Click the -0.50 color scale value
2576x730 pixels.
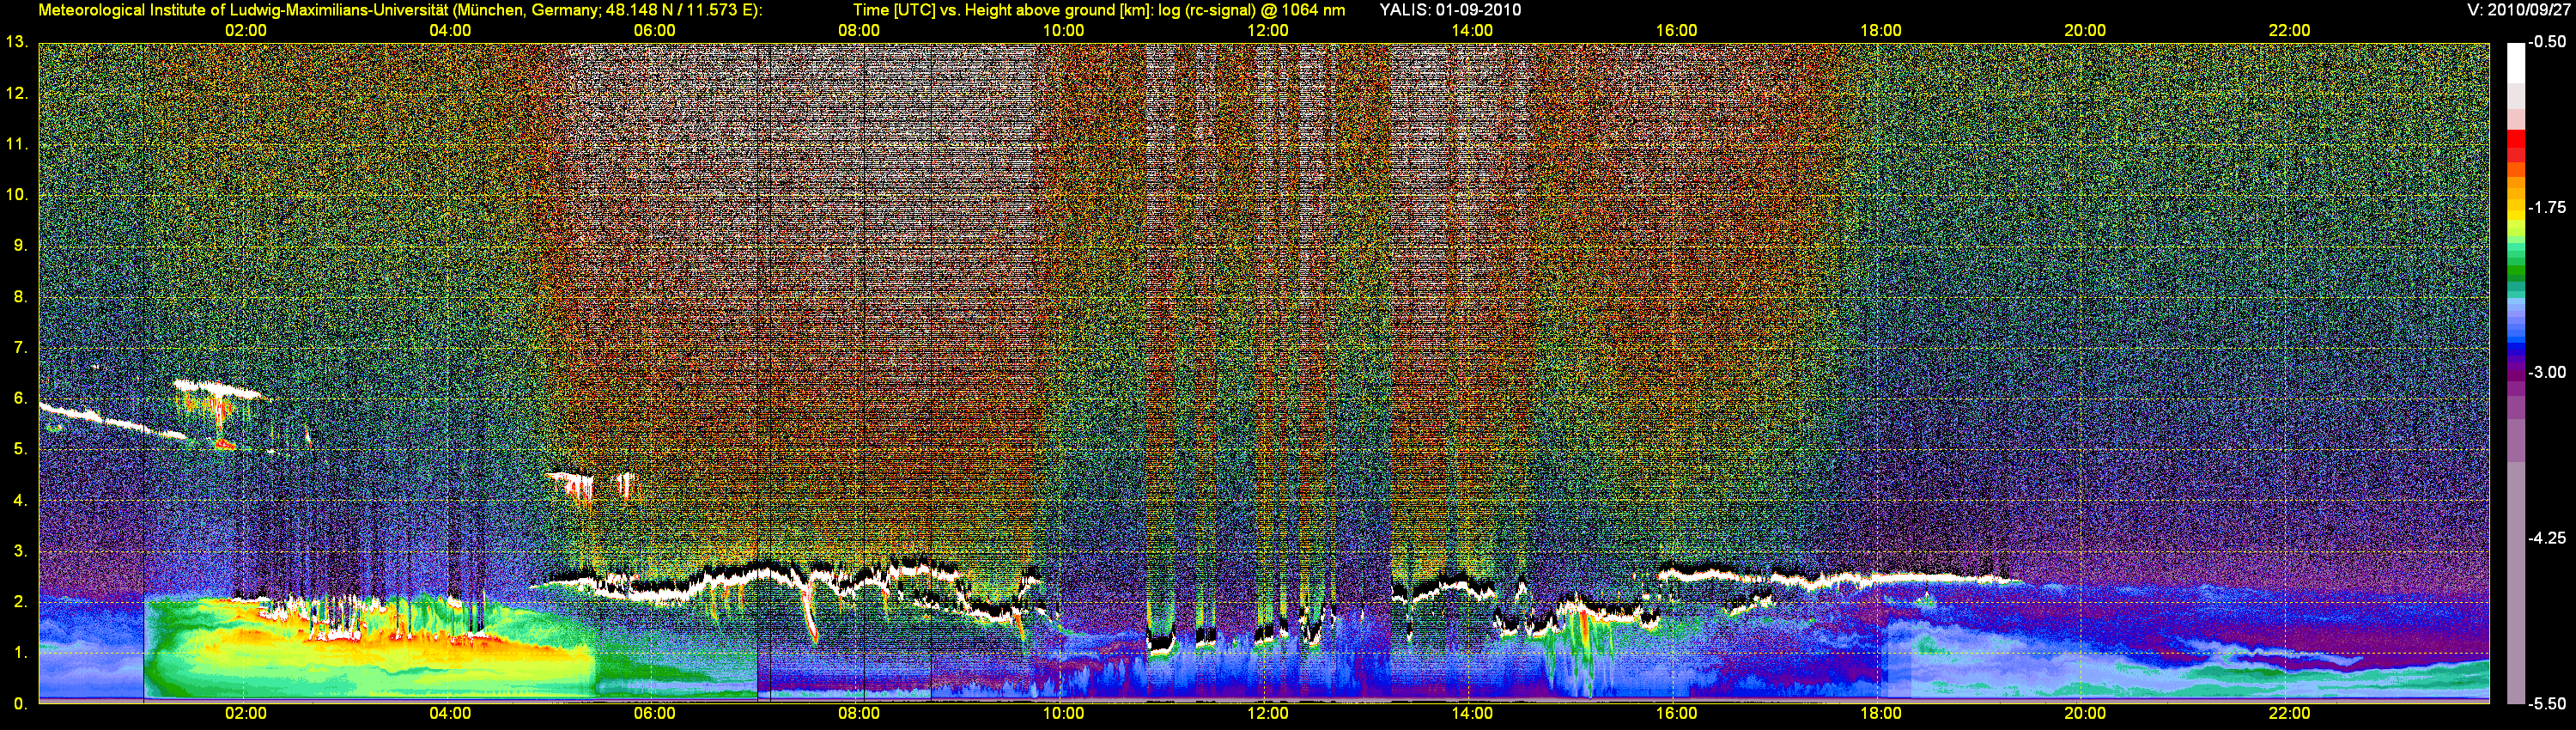(2547, 42)
